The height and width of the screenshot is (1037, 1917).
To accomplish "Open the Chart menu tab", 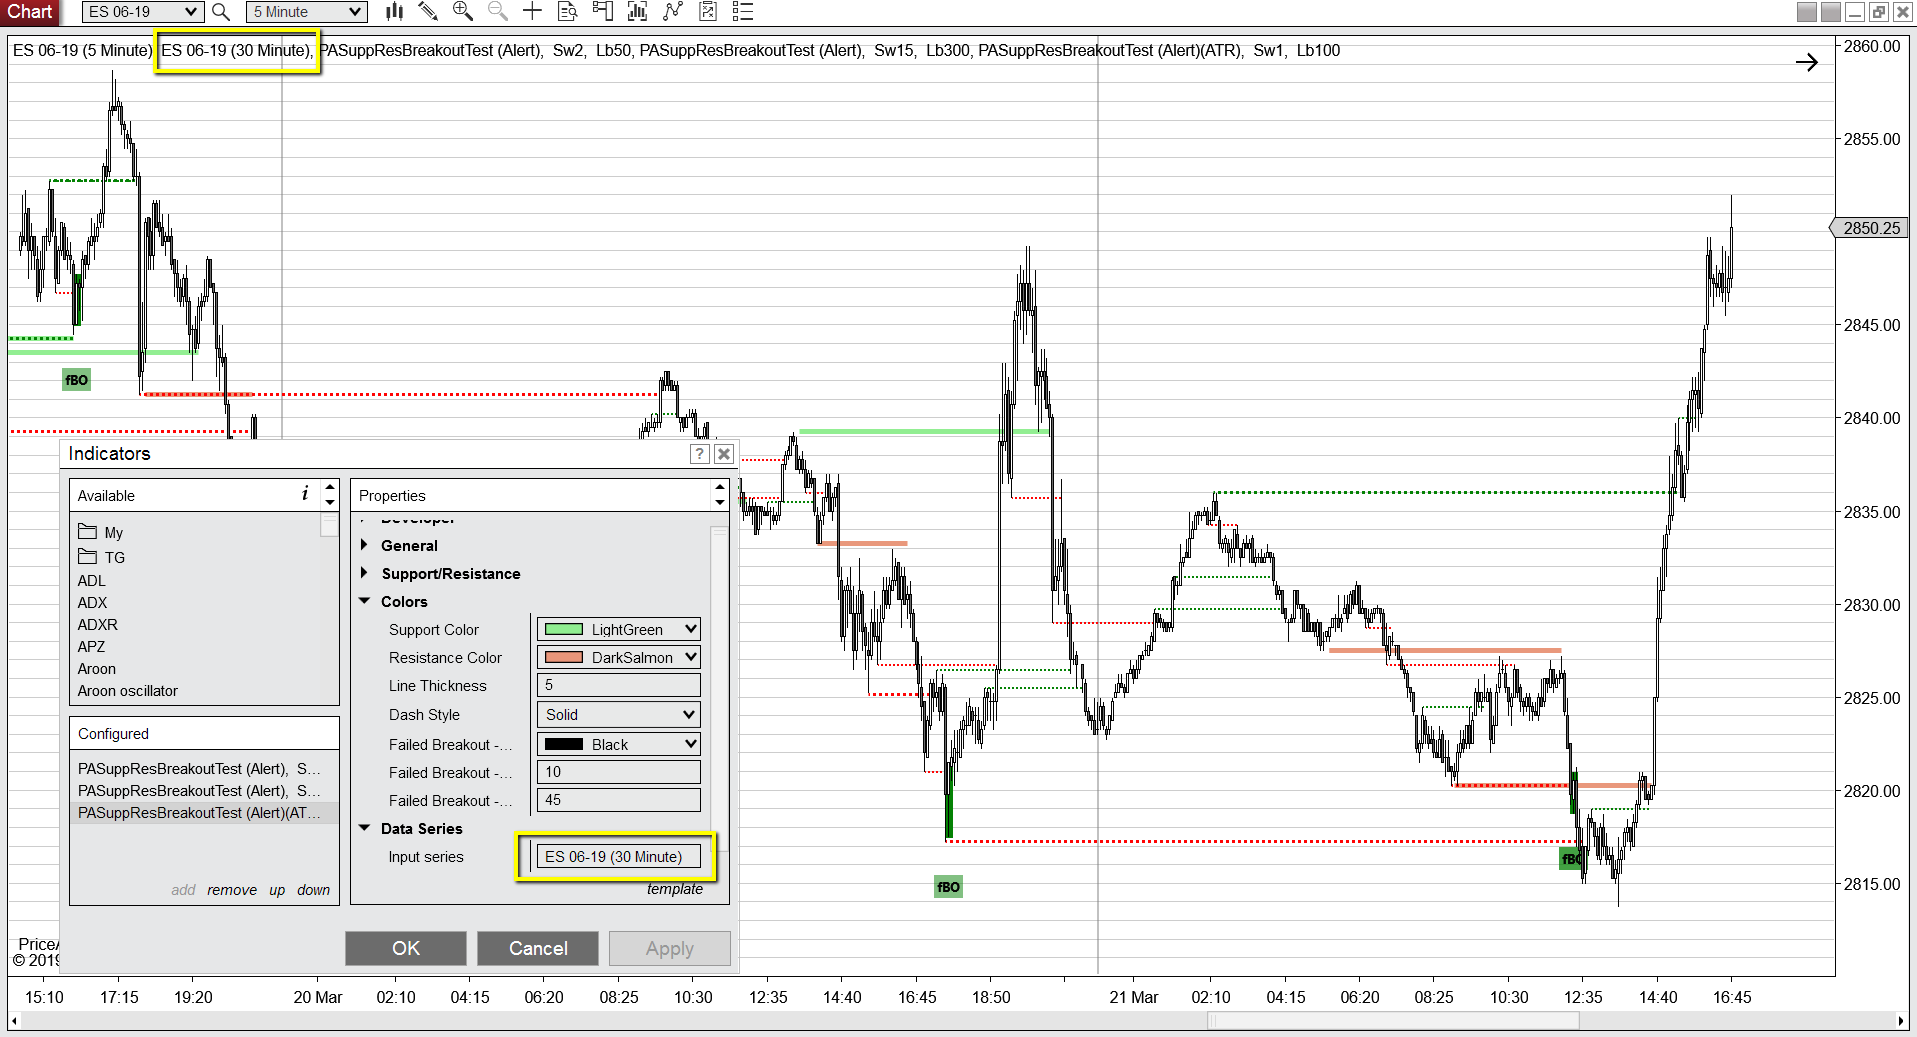I will [29, 12].
